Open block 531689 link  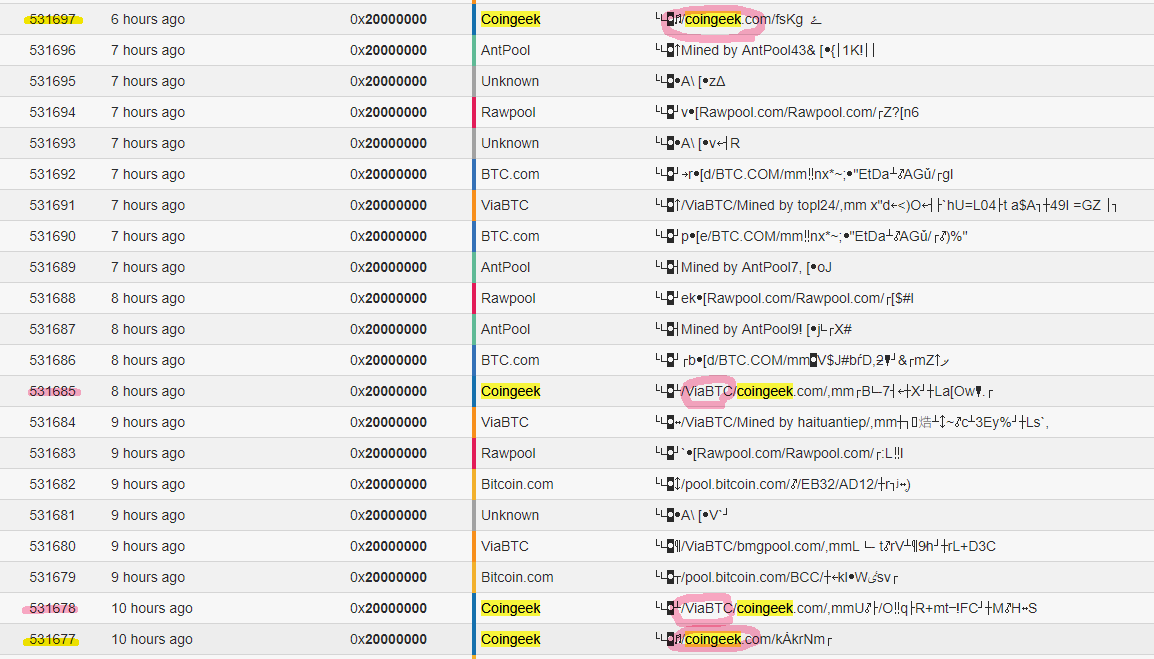tap(52, 267)
